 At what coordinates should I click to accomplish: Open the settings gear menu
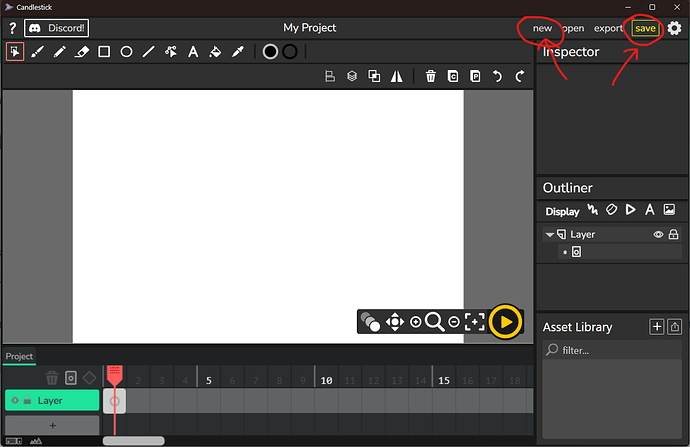pos(674,28)
